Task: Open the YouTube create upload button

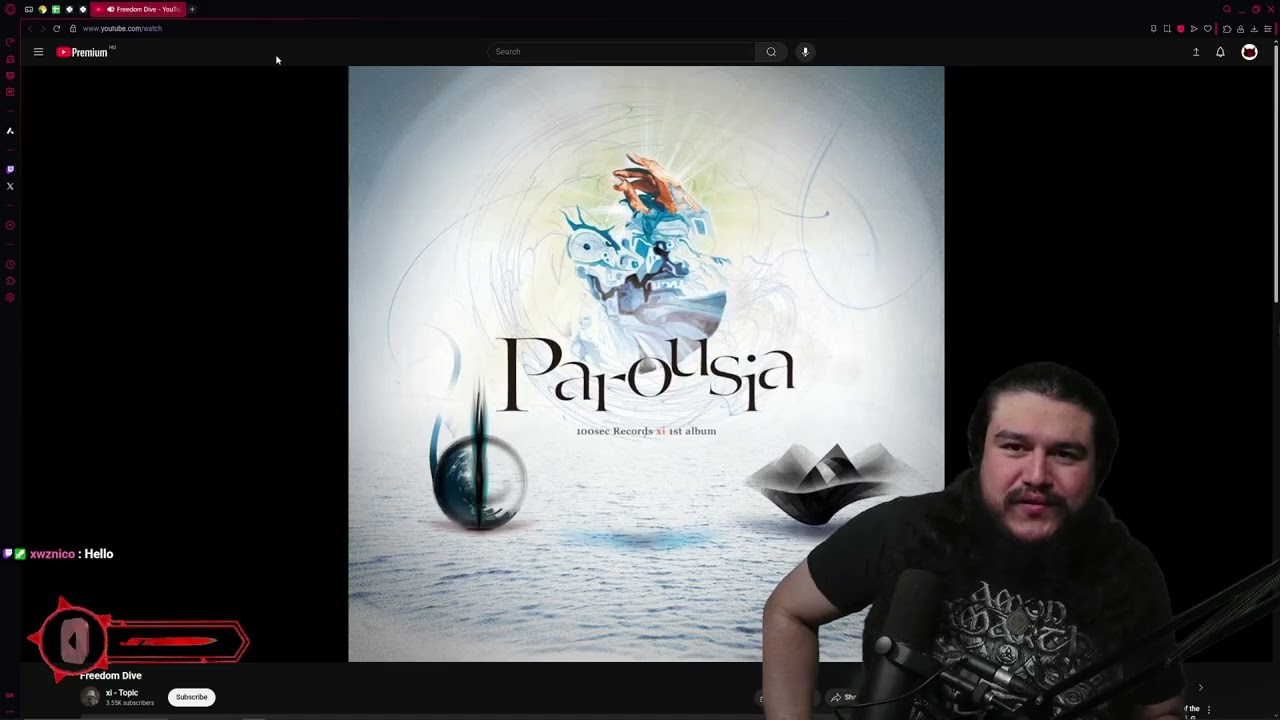Action: pos(1196,52)
